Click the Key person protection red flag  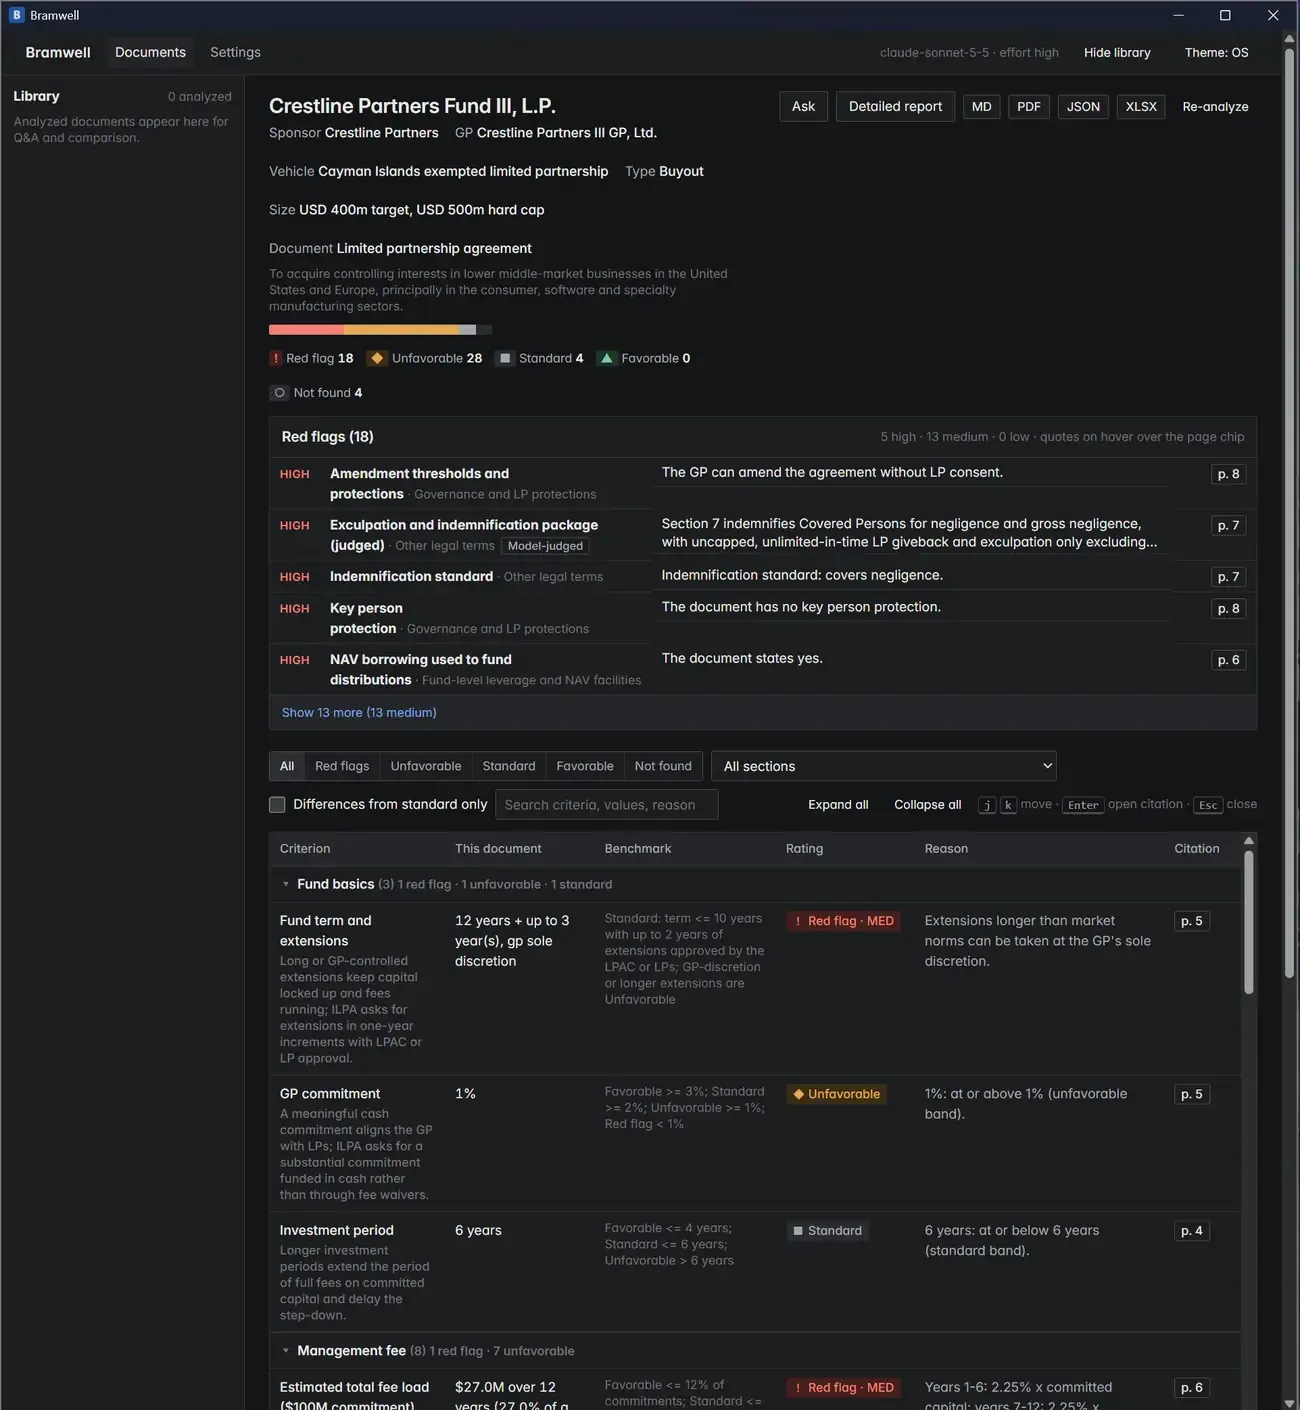(763, 618)
